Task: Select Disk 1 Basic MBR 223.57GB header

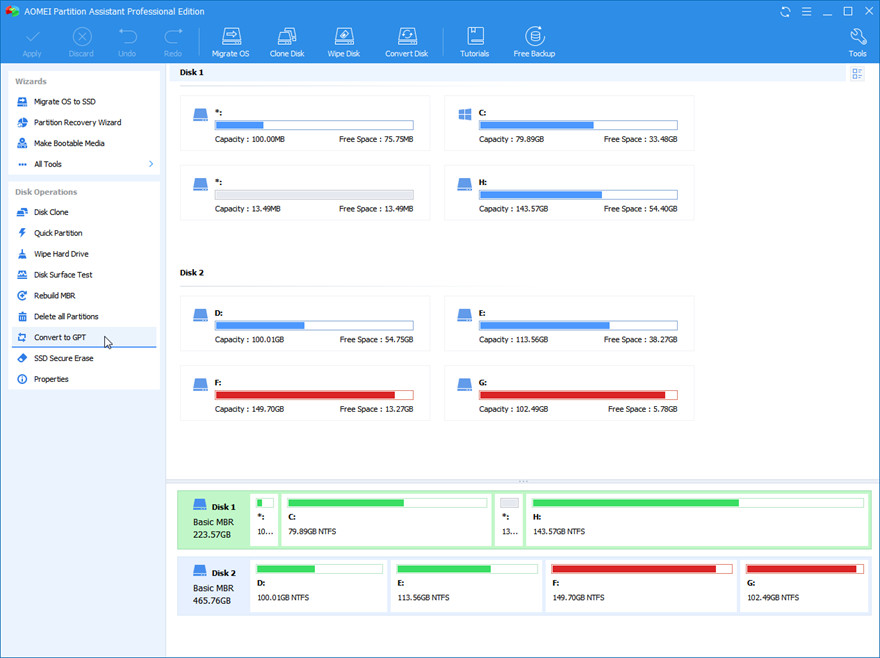Action: point(214,520)
